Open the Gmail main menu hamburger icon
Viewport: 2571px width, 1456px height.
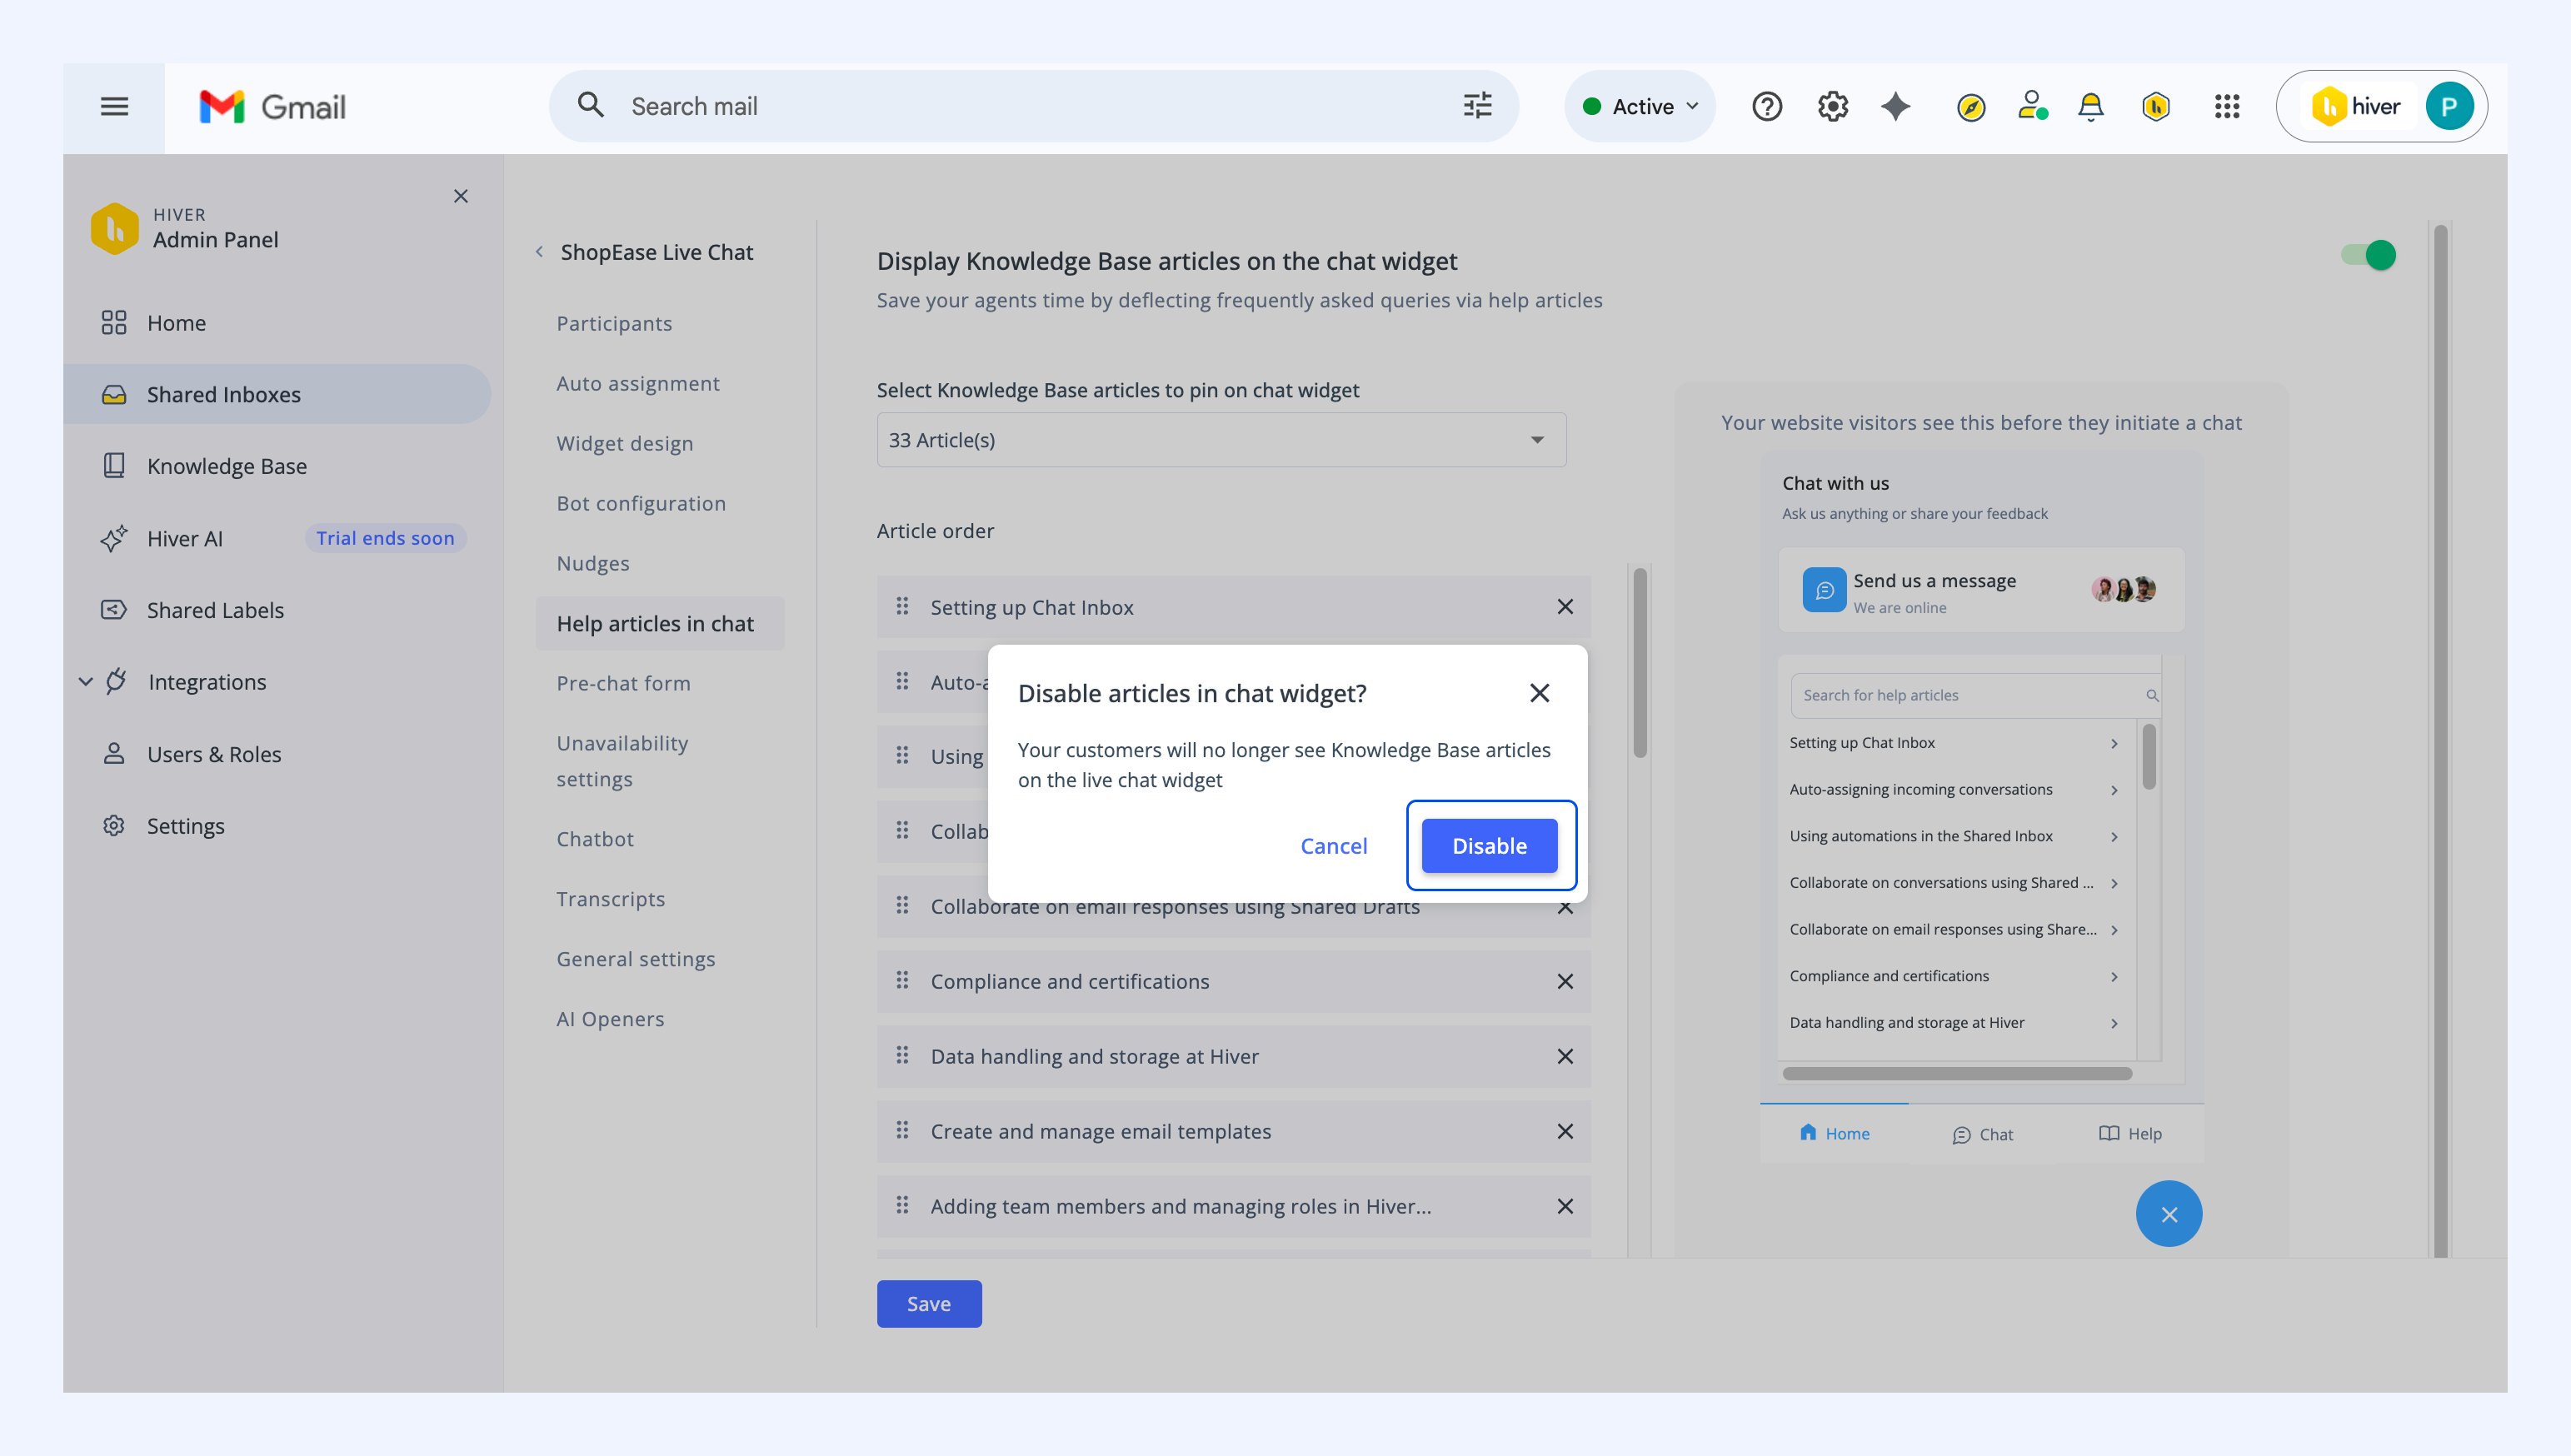point(114,106)
